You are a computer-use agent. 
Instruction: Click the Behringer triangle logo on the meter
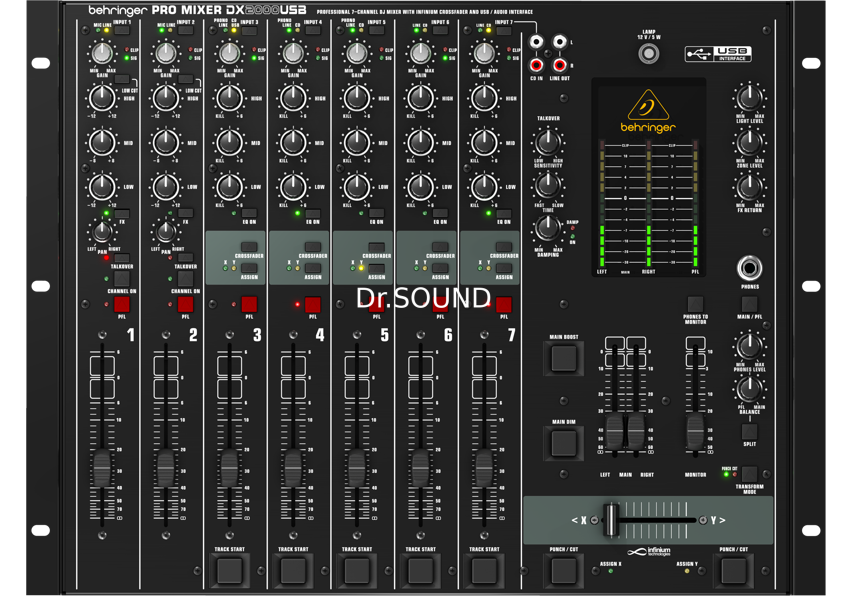click(648, 105)
